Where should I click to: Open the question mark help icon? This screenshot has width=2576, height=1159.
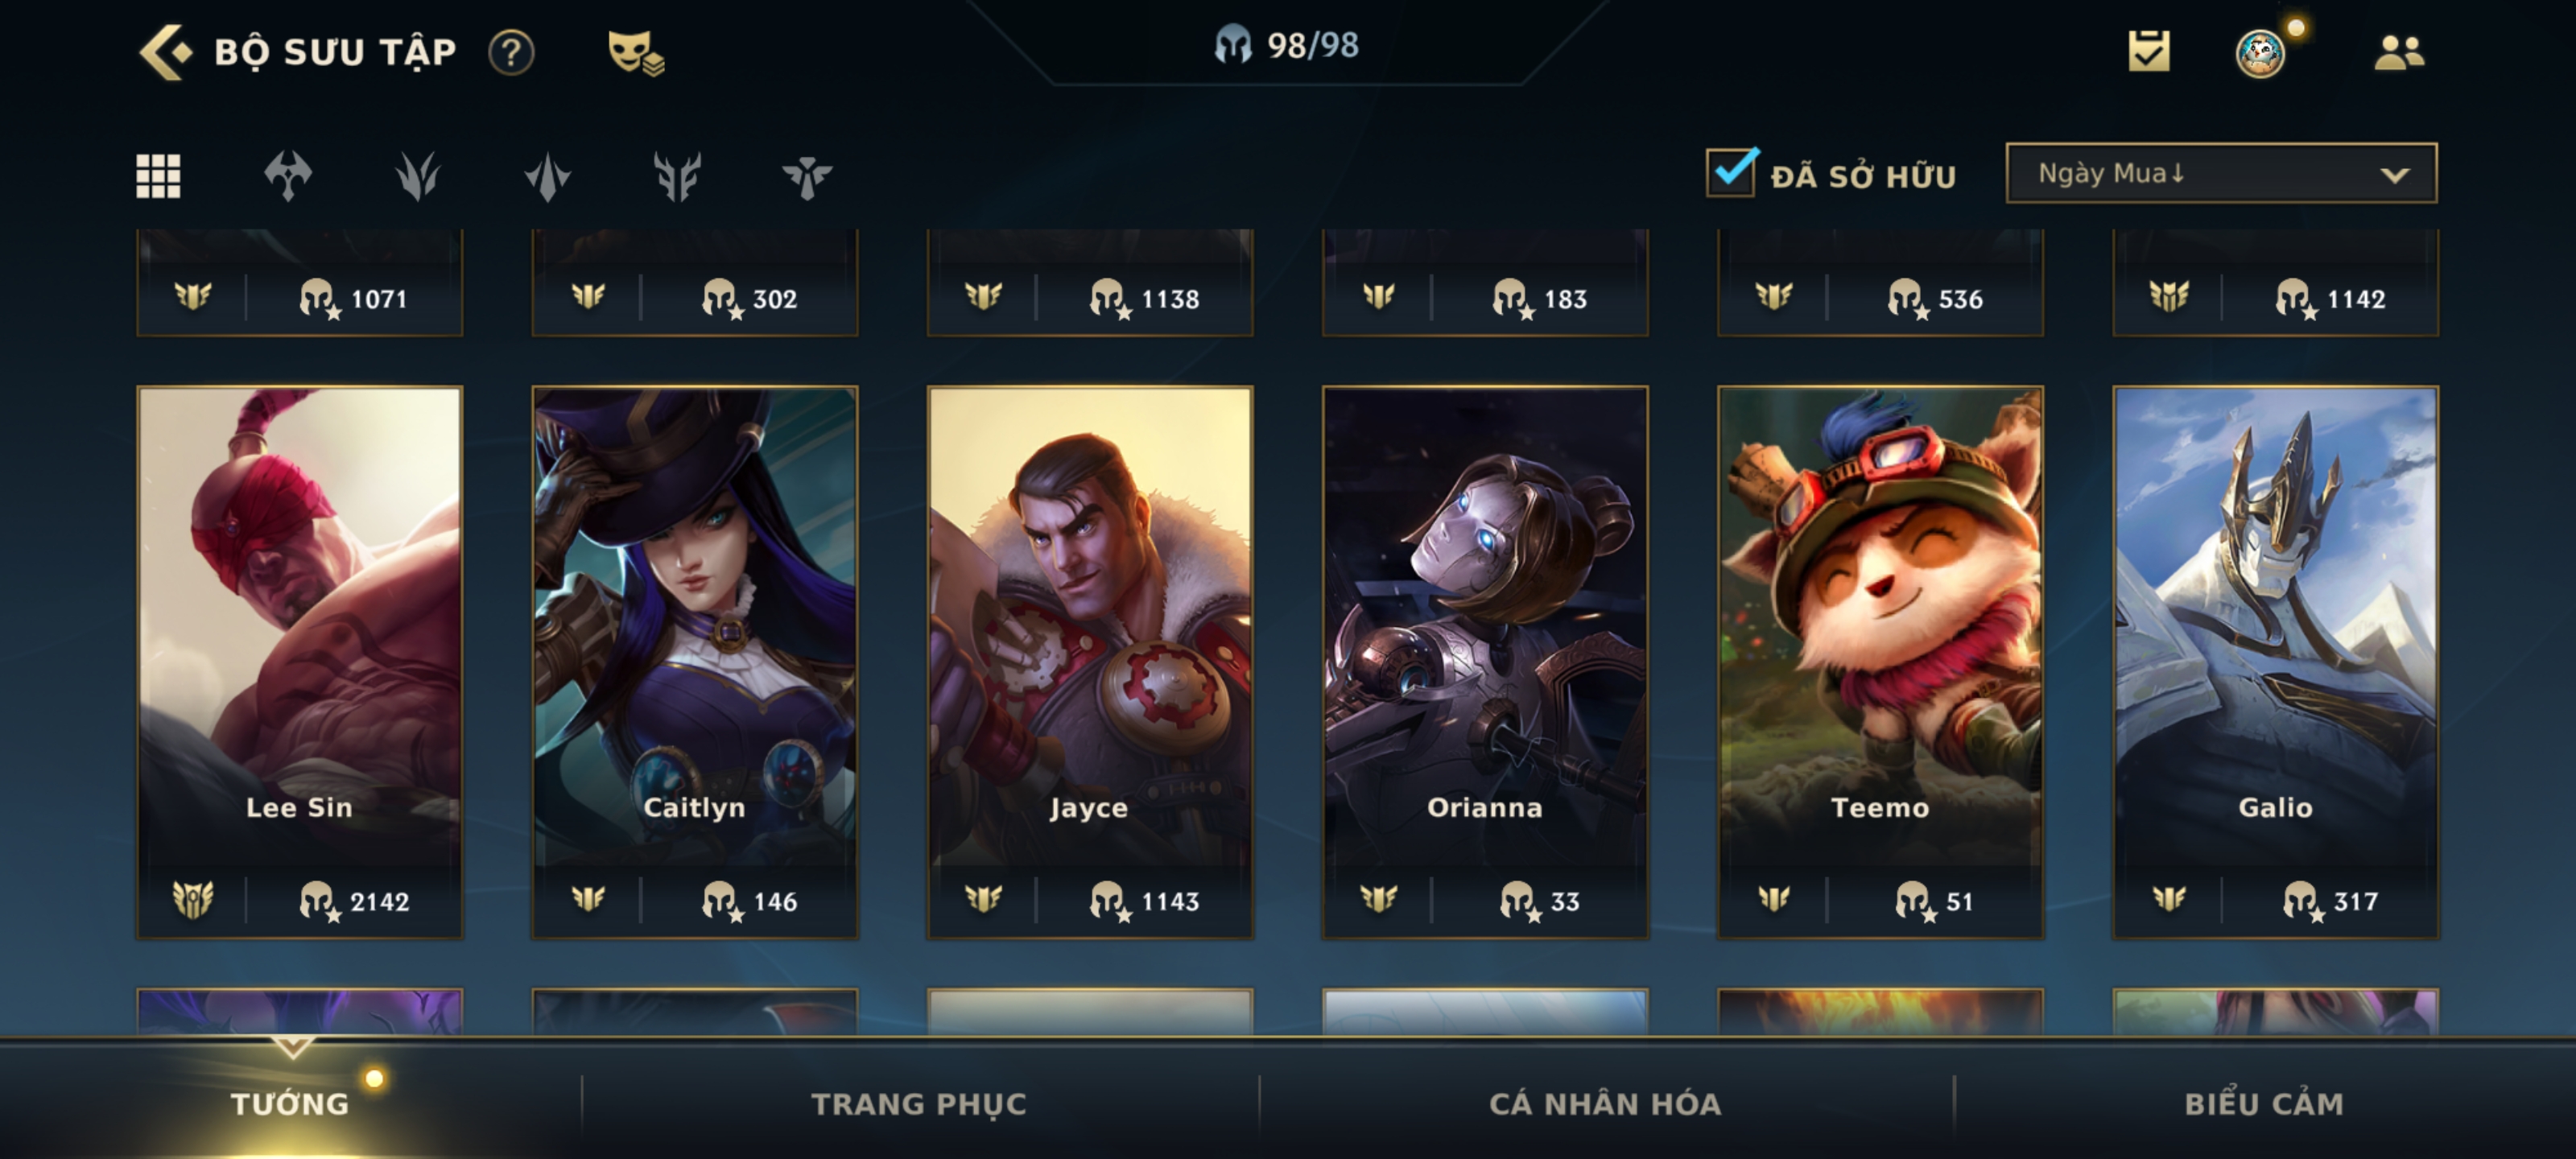[511, 52]
